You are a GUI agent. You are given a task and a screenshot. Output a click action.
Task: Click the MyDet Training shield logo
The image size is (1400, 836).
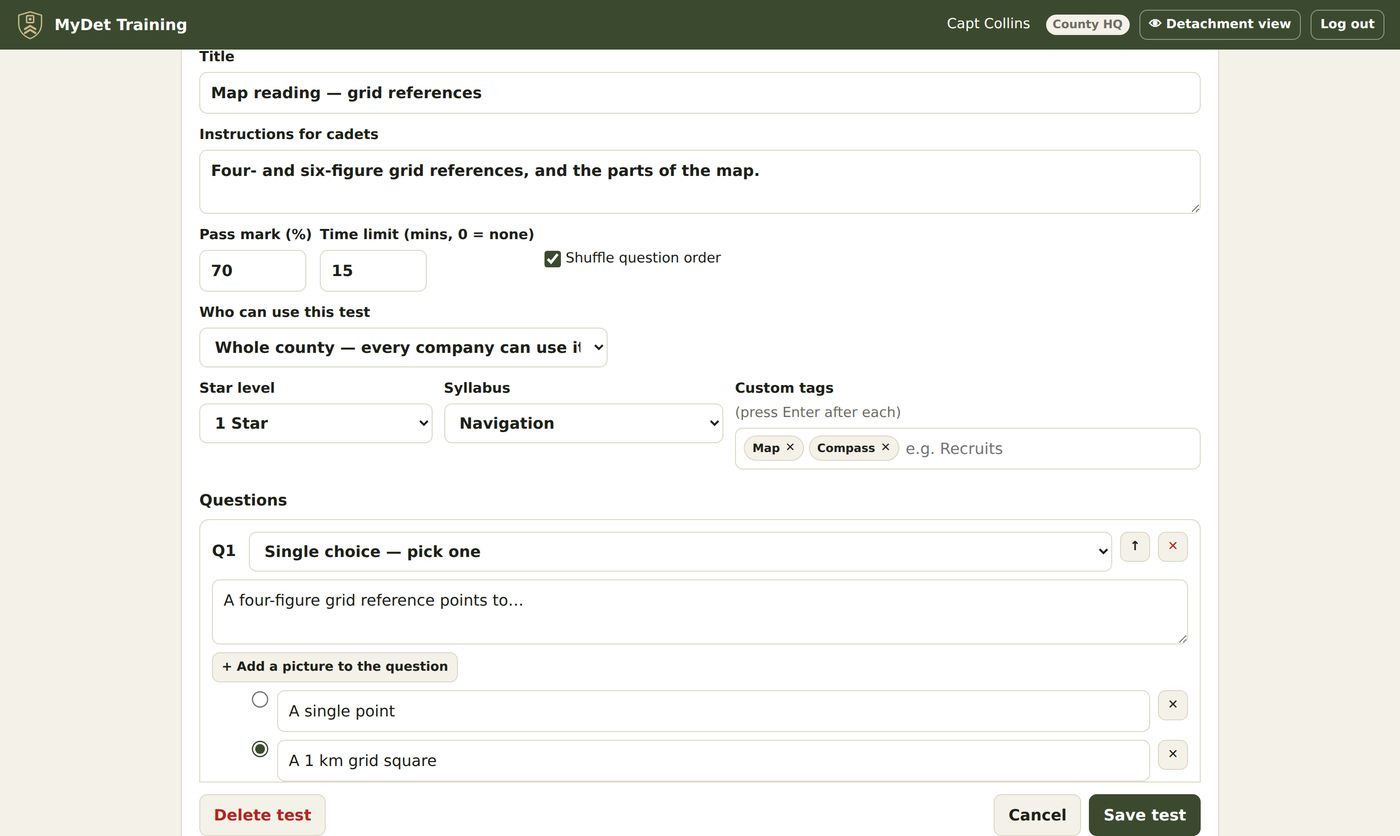point(30,24)
